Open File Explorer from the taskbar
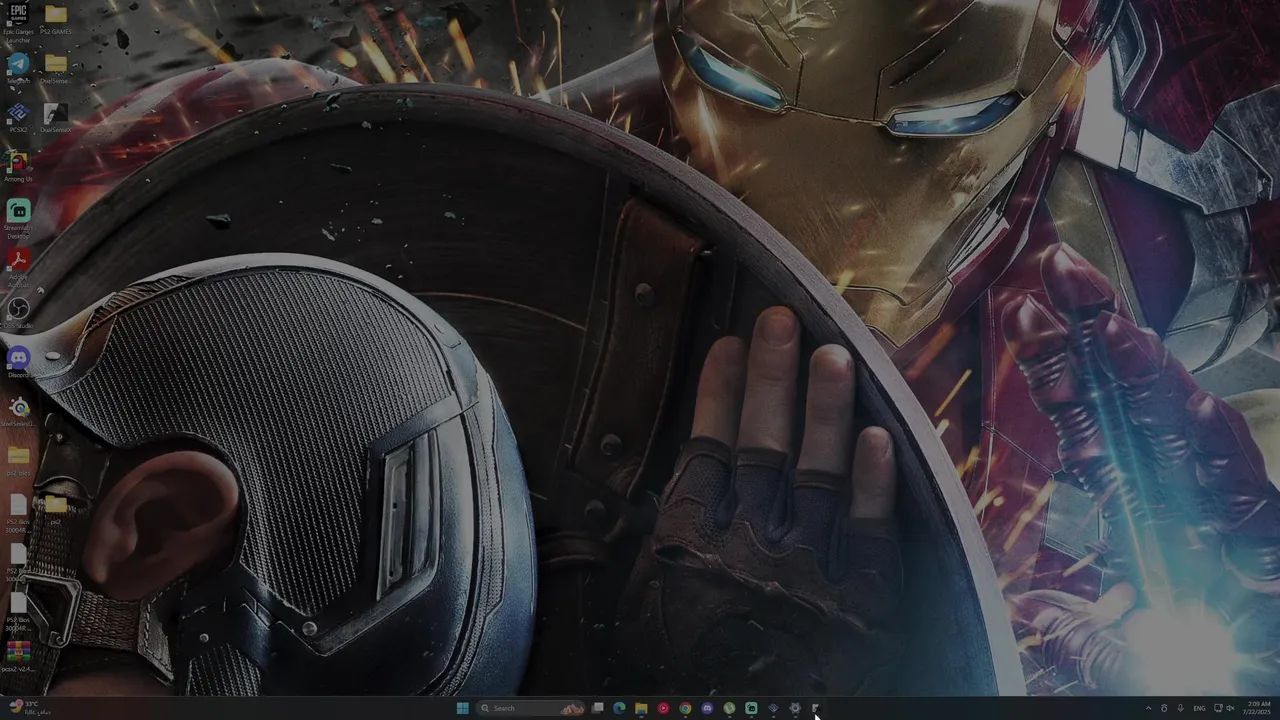Viewport: 1280px width, 720px height. coord(641,708)
